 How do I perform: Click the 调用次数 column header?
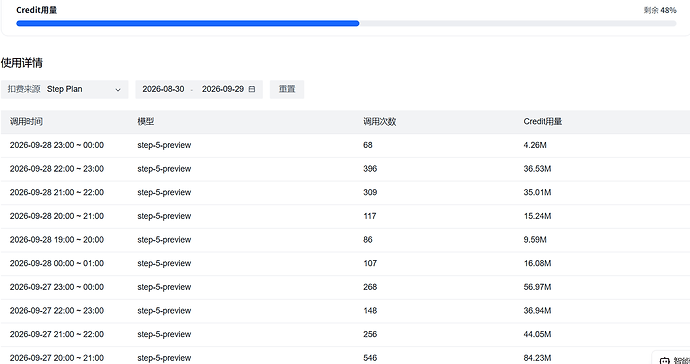click(379, 122)
